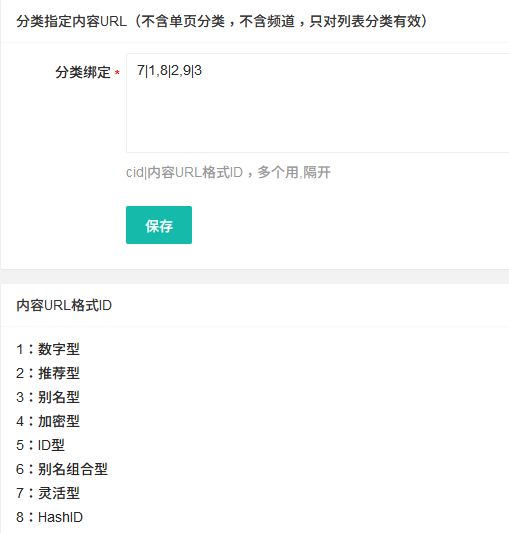This screenshot has height=533, width=509.
Task: Select list entry 6：别名组合型
Action: [62, 469]
